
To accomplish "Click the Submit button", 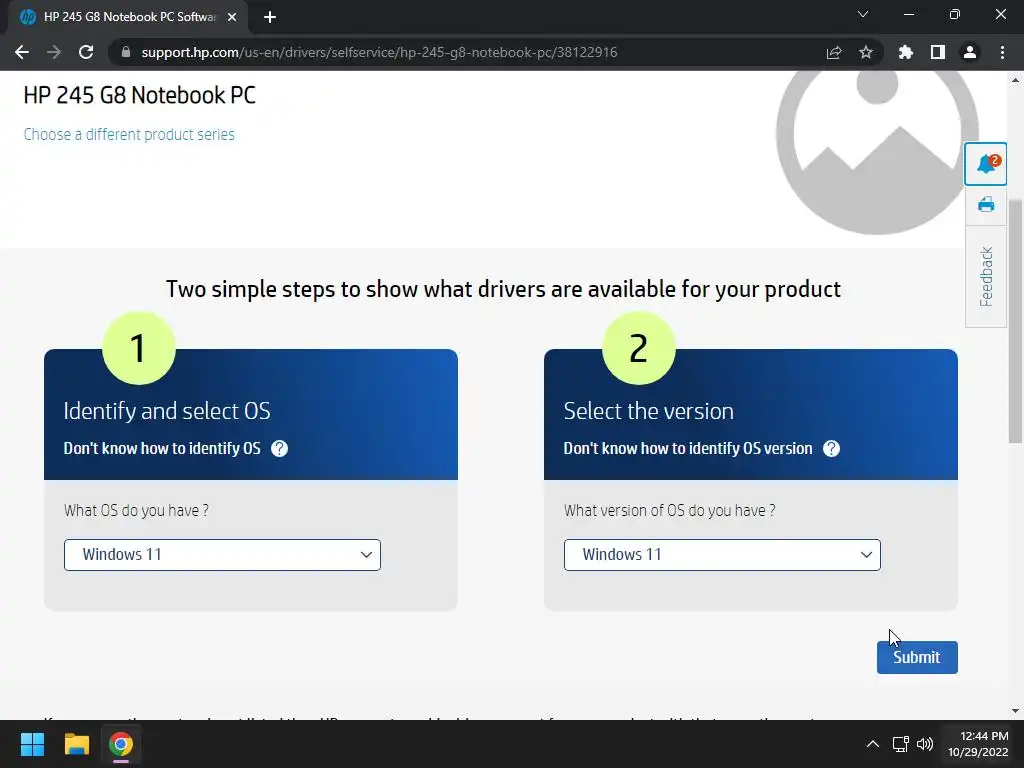I will 917,658.
